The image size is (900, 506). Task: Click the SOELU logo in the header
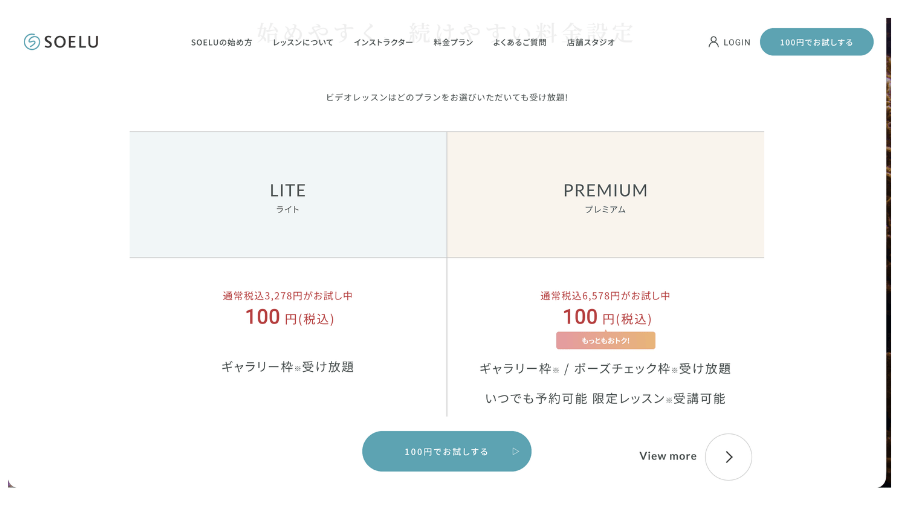click(61, 42)
